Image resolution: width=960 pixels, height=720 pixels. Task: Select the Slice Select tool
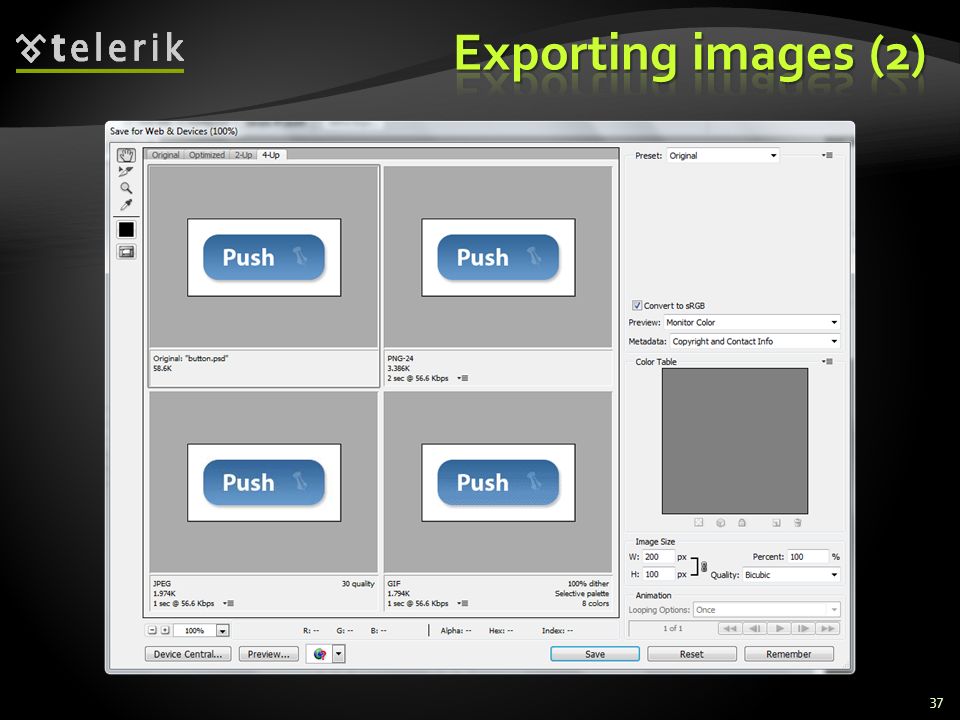pos(126,171)
